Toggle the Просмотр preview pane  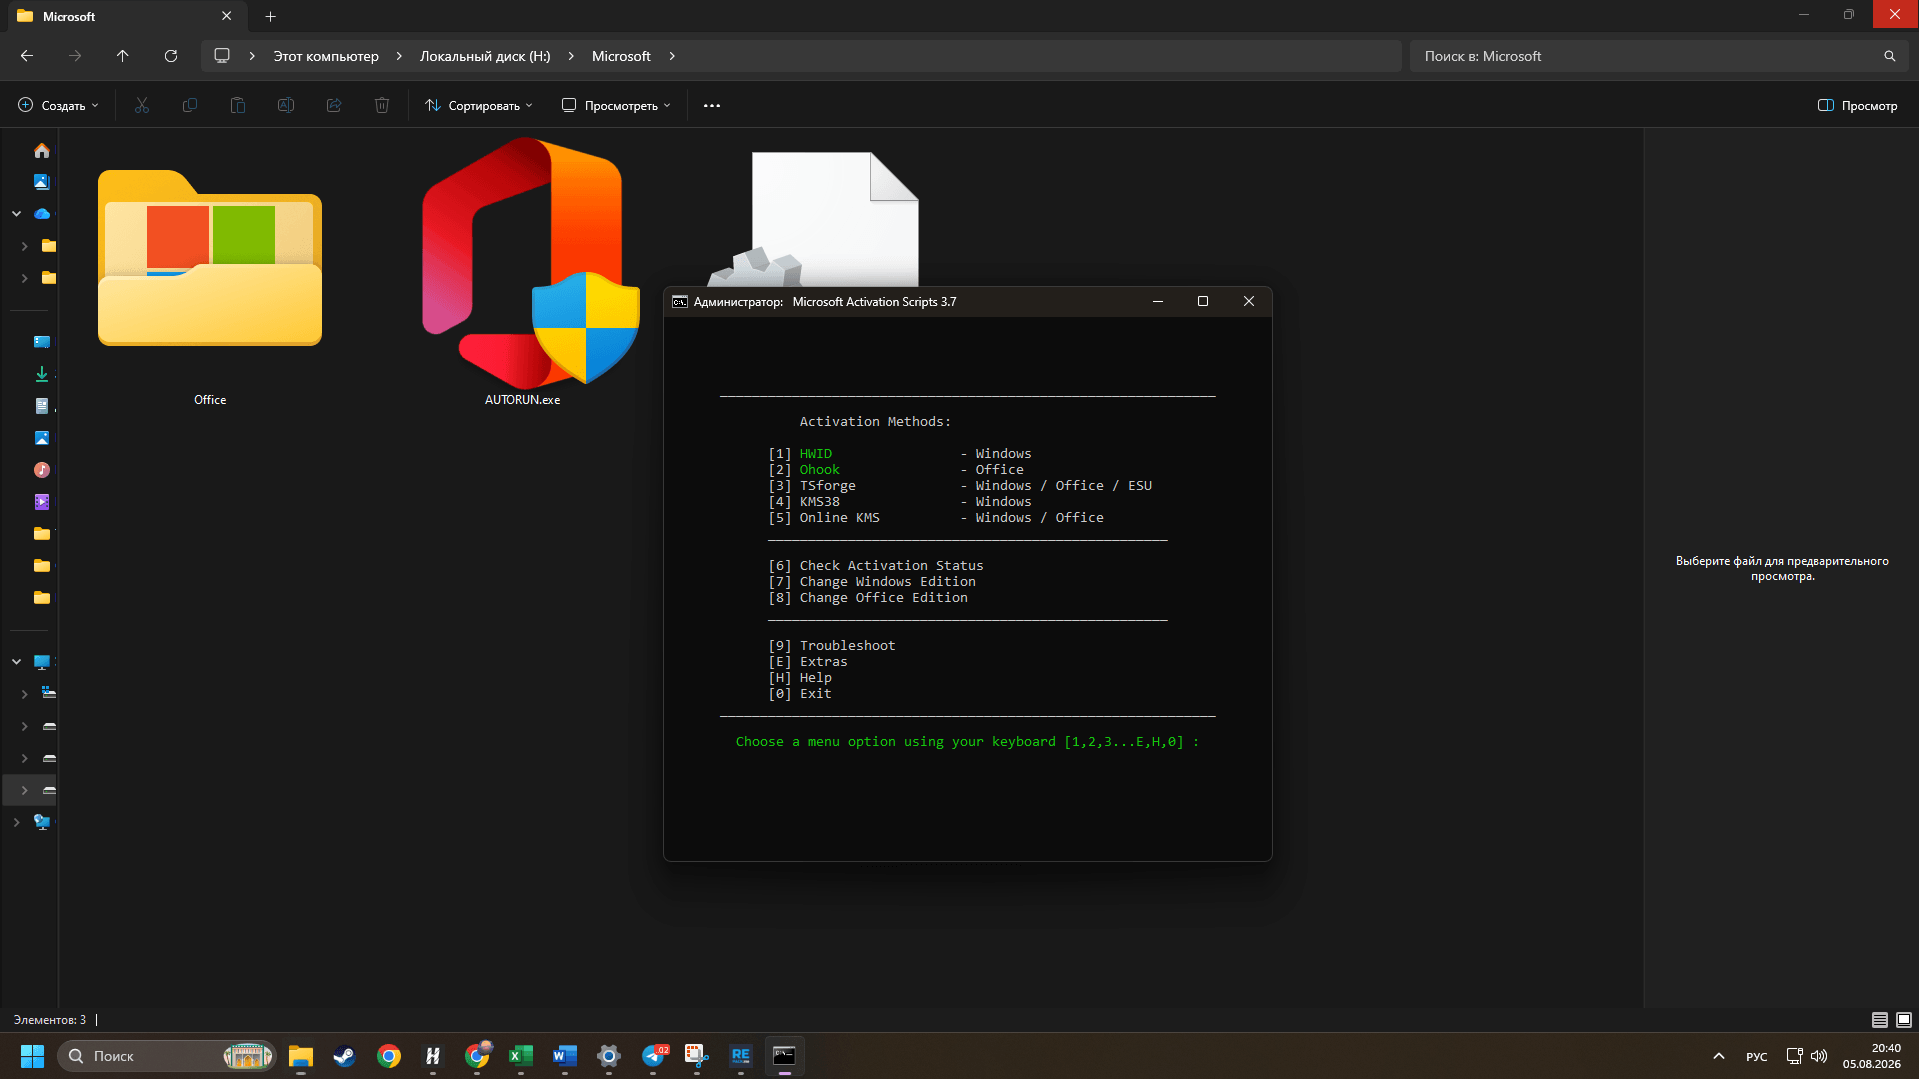pos(1857,105)
